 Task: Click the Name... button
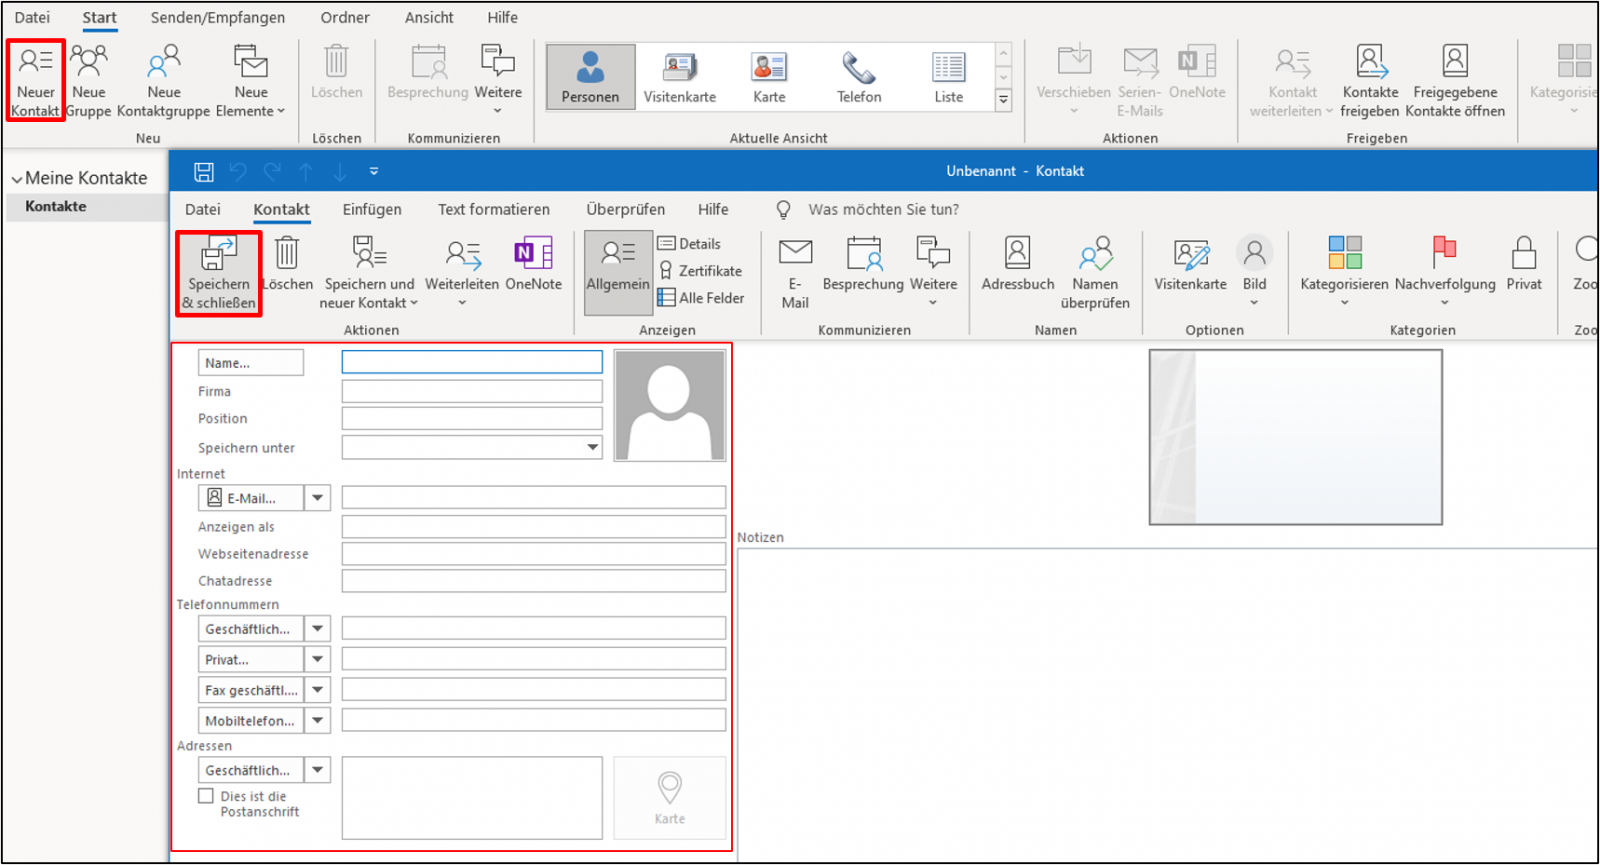click(x=250, y=363)
